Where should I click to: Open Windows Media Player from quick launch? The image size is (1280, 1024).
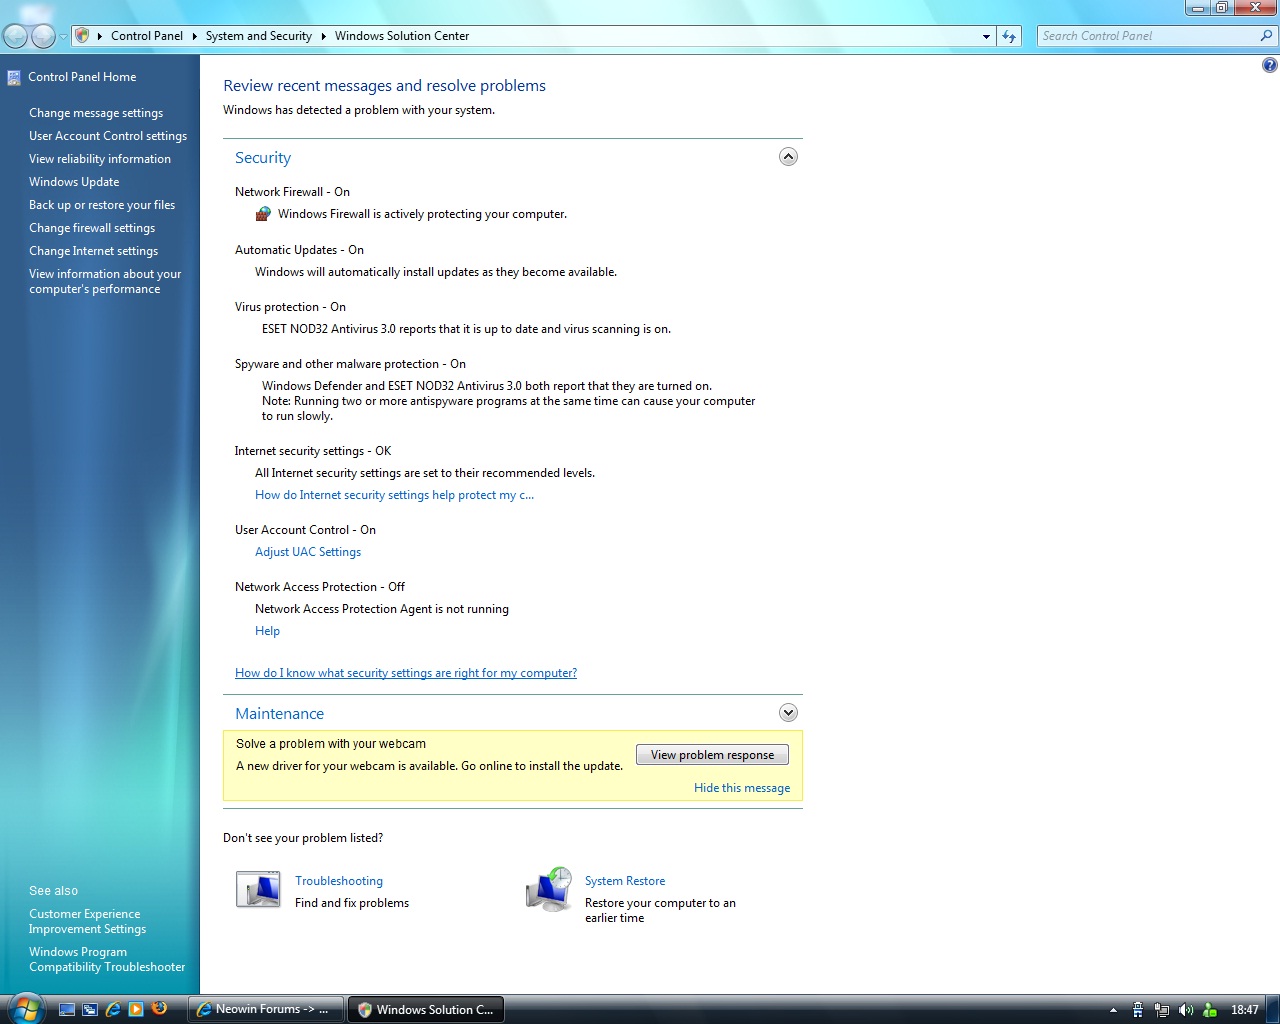[x=136, y=1009]
